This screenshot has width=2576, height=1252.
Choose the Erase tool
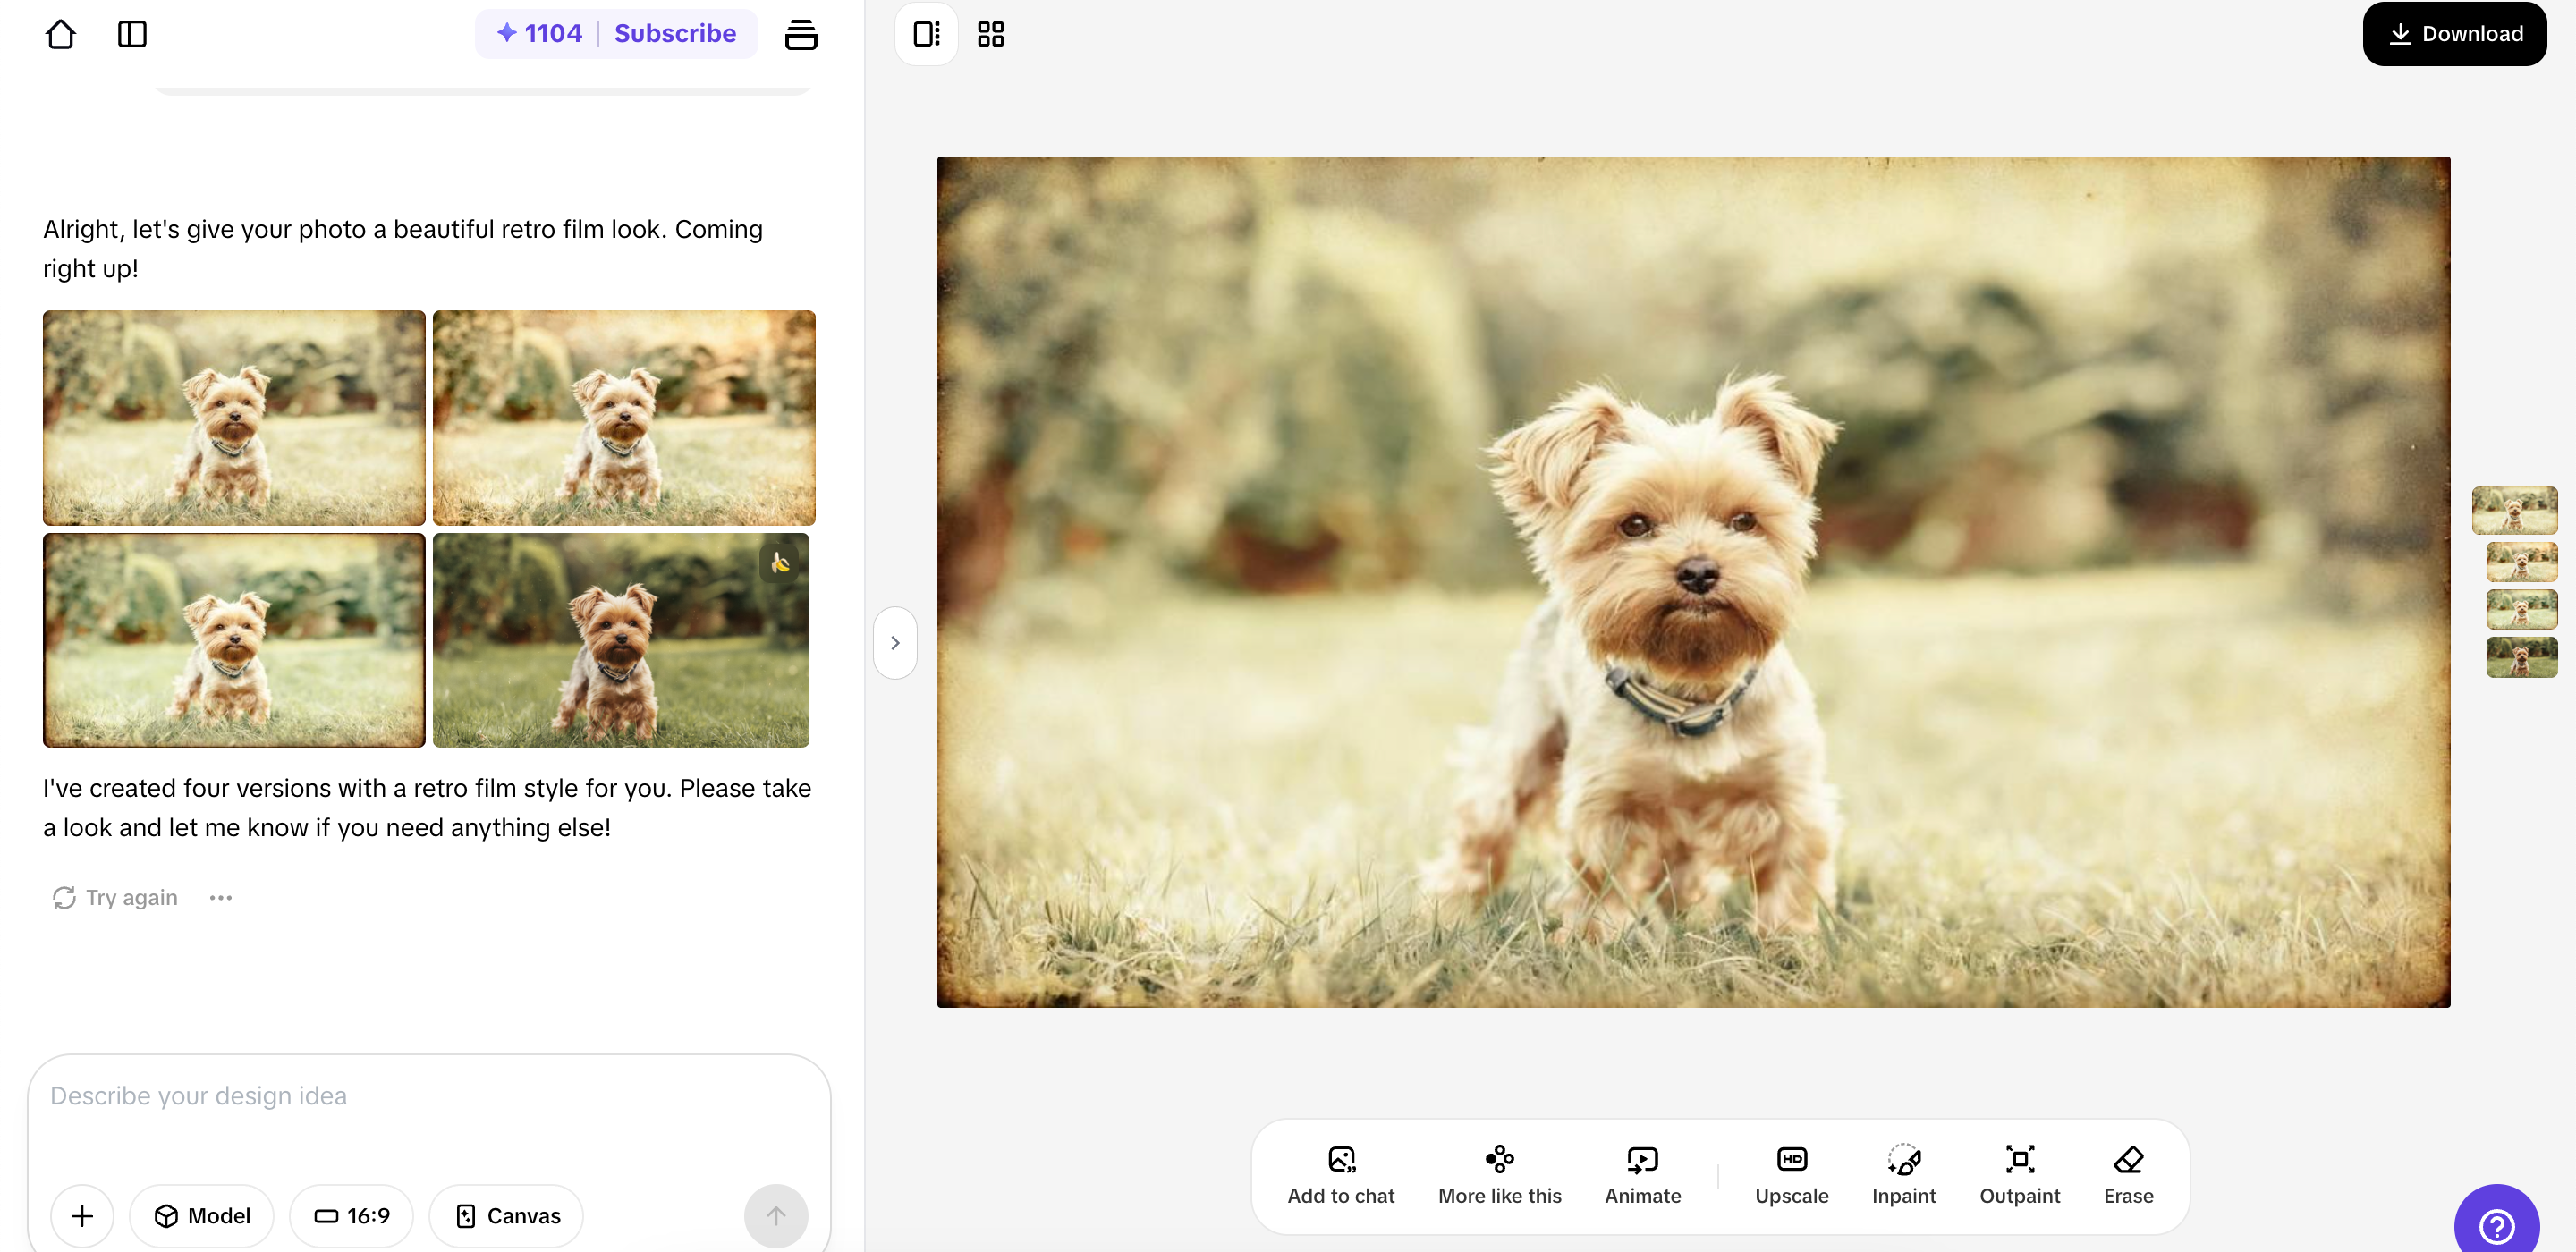click(2128, 1175)
